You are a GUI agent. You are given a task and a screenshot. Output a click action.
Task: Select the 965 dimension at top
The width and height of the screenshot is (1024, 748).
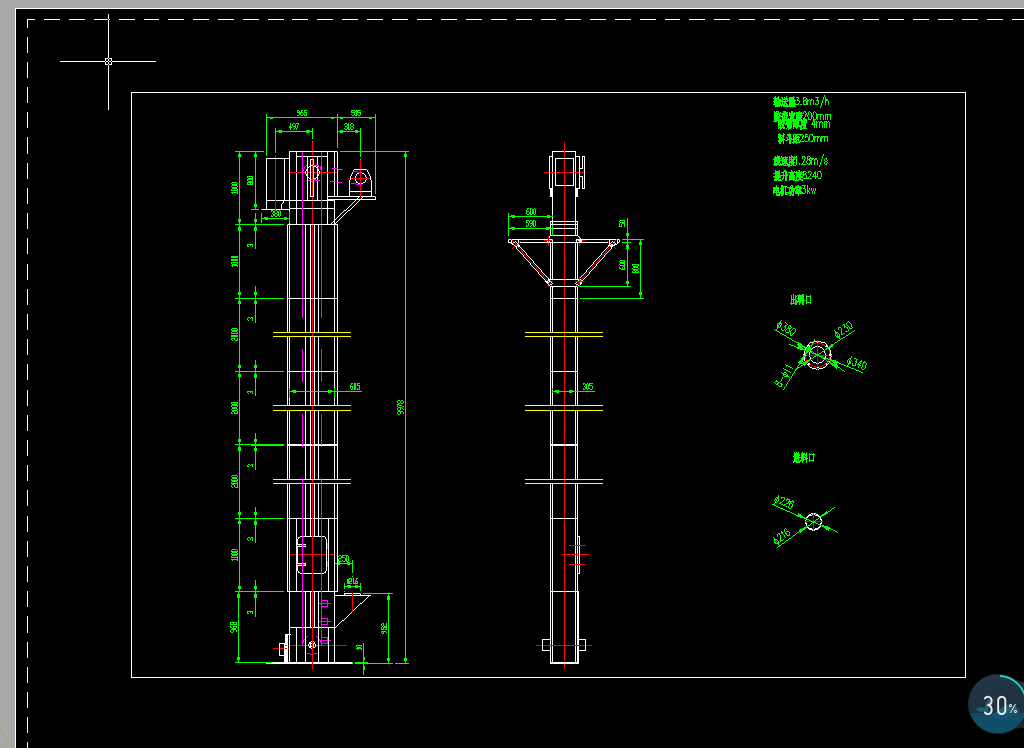tap(302, 113)
